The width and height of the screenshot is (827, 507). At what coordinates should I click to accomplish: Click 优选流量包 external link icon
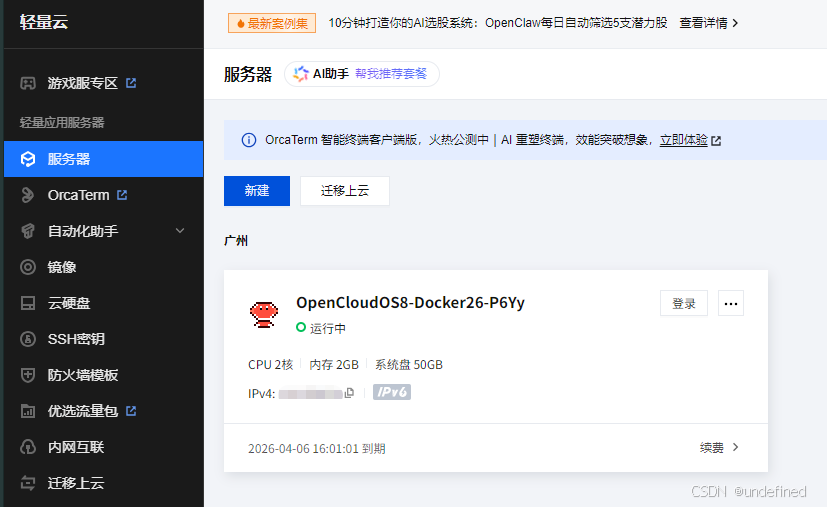[x=131, y=410]
